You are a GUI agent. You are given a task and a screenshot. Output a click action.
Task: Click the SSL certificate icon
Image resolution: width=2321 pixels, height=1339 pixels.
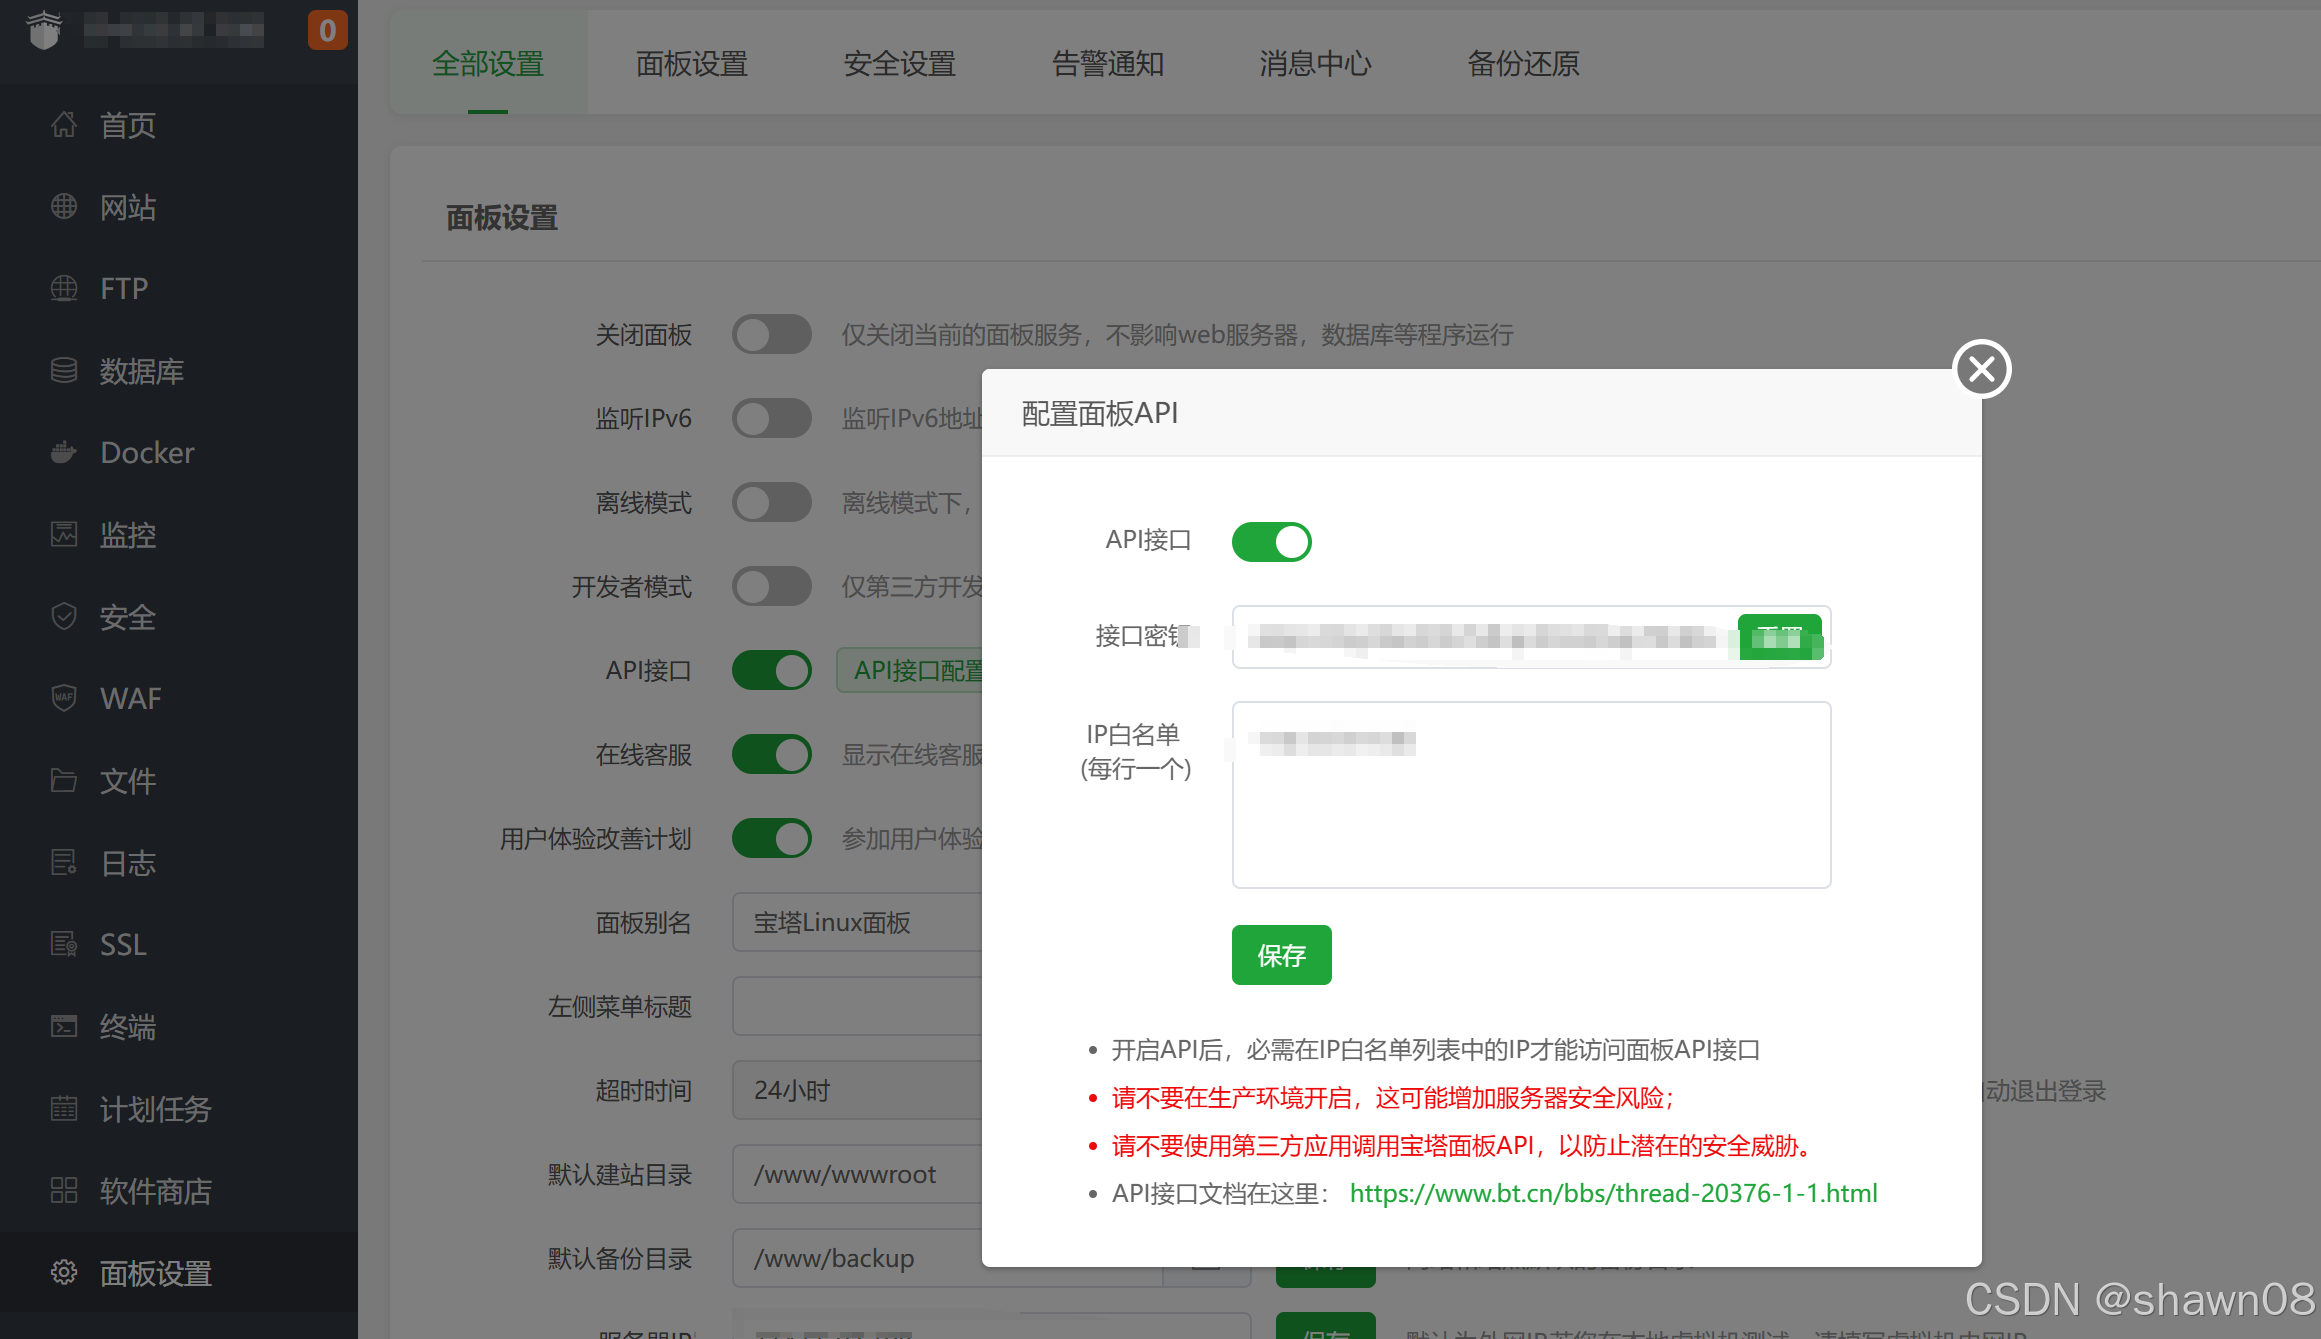(64, 944)
